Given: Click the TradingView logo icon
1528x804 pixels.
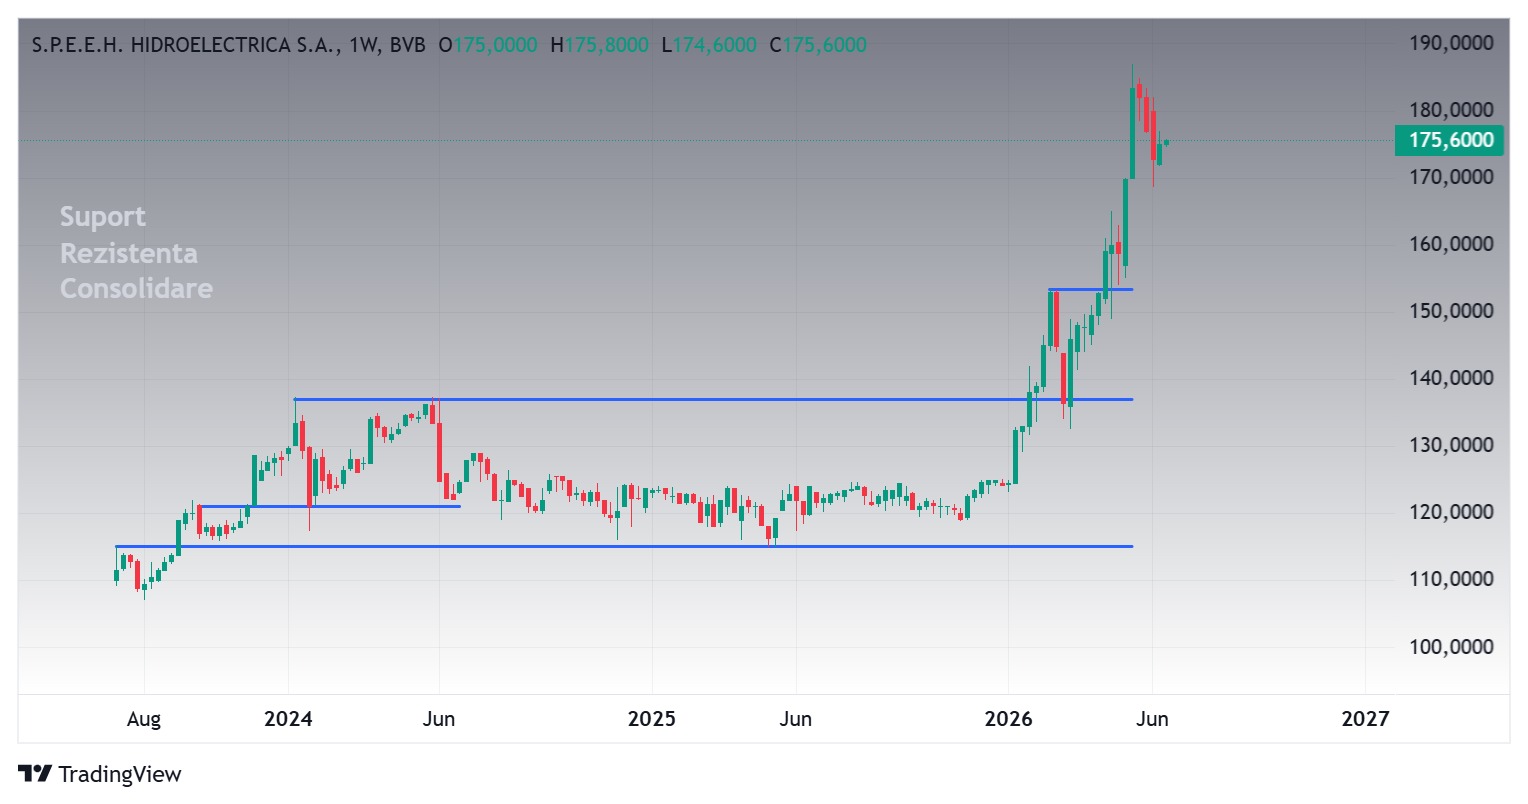Looking at the screenshot, I should click(x=35, y=774).
